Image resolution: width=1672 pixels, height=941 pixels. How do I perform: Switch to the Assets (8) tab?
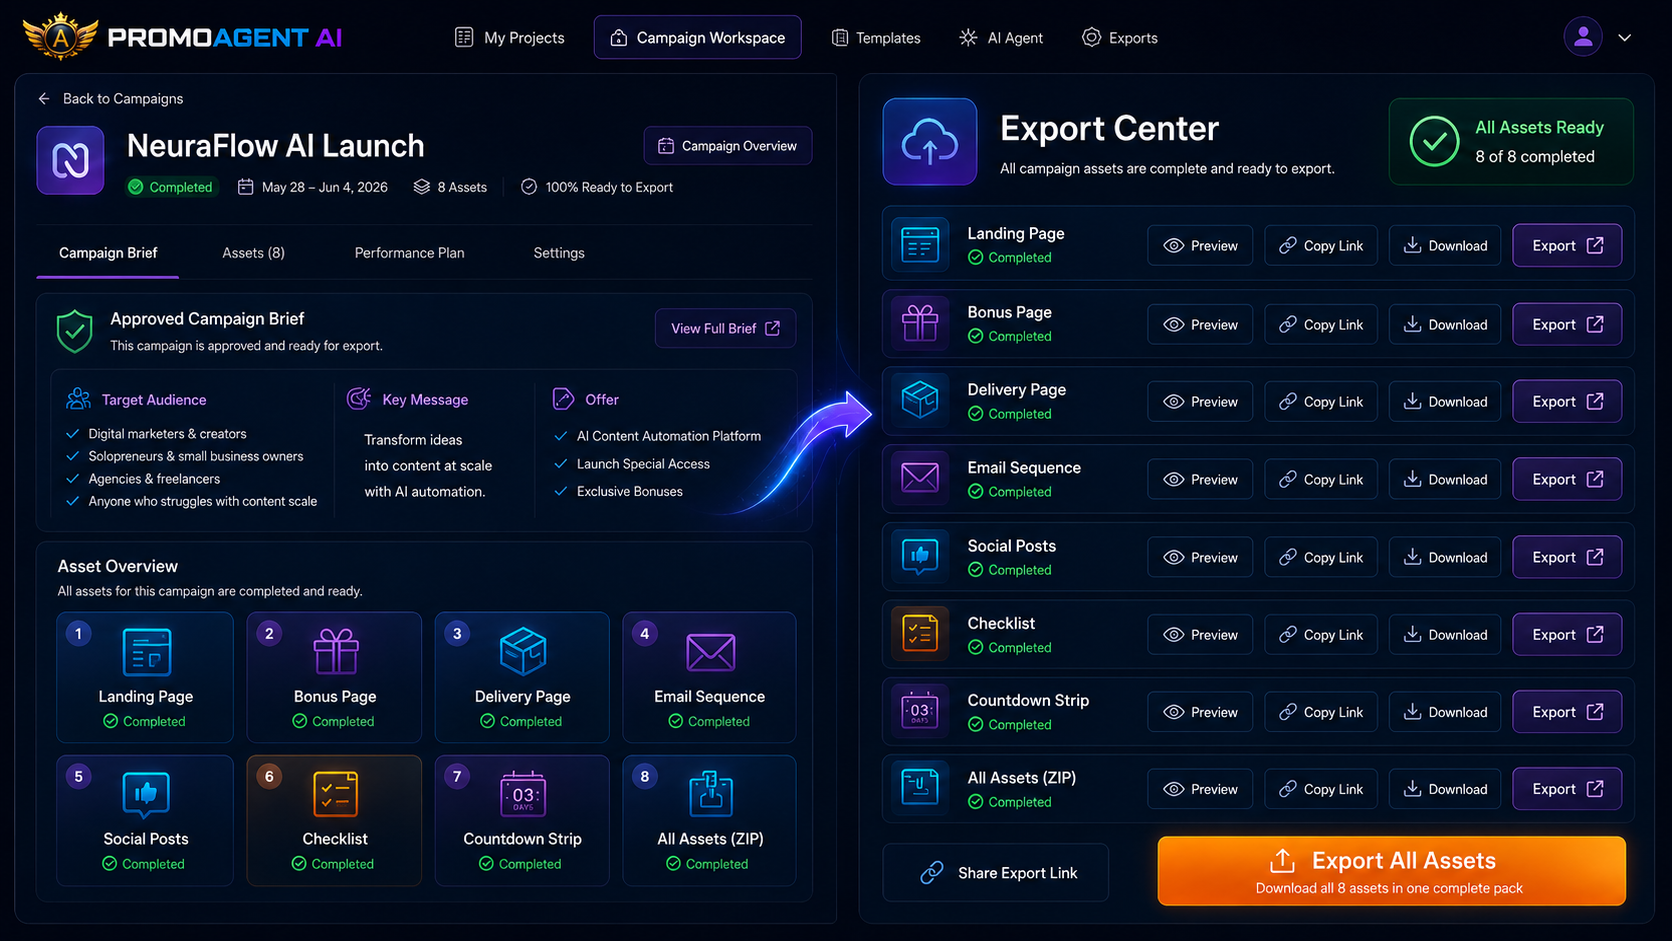(x=253, y=253)
